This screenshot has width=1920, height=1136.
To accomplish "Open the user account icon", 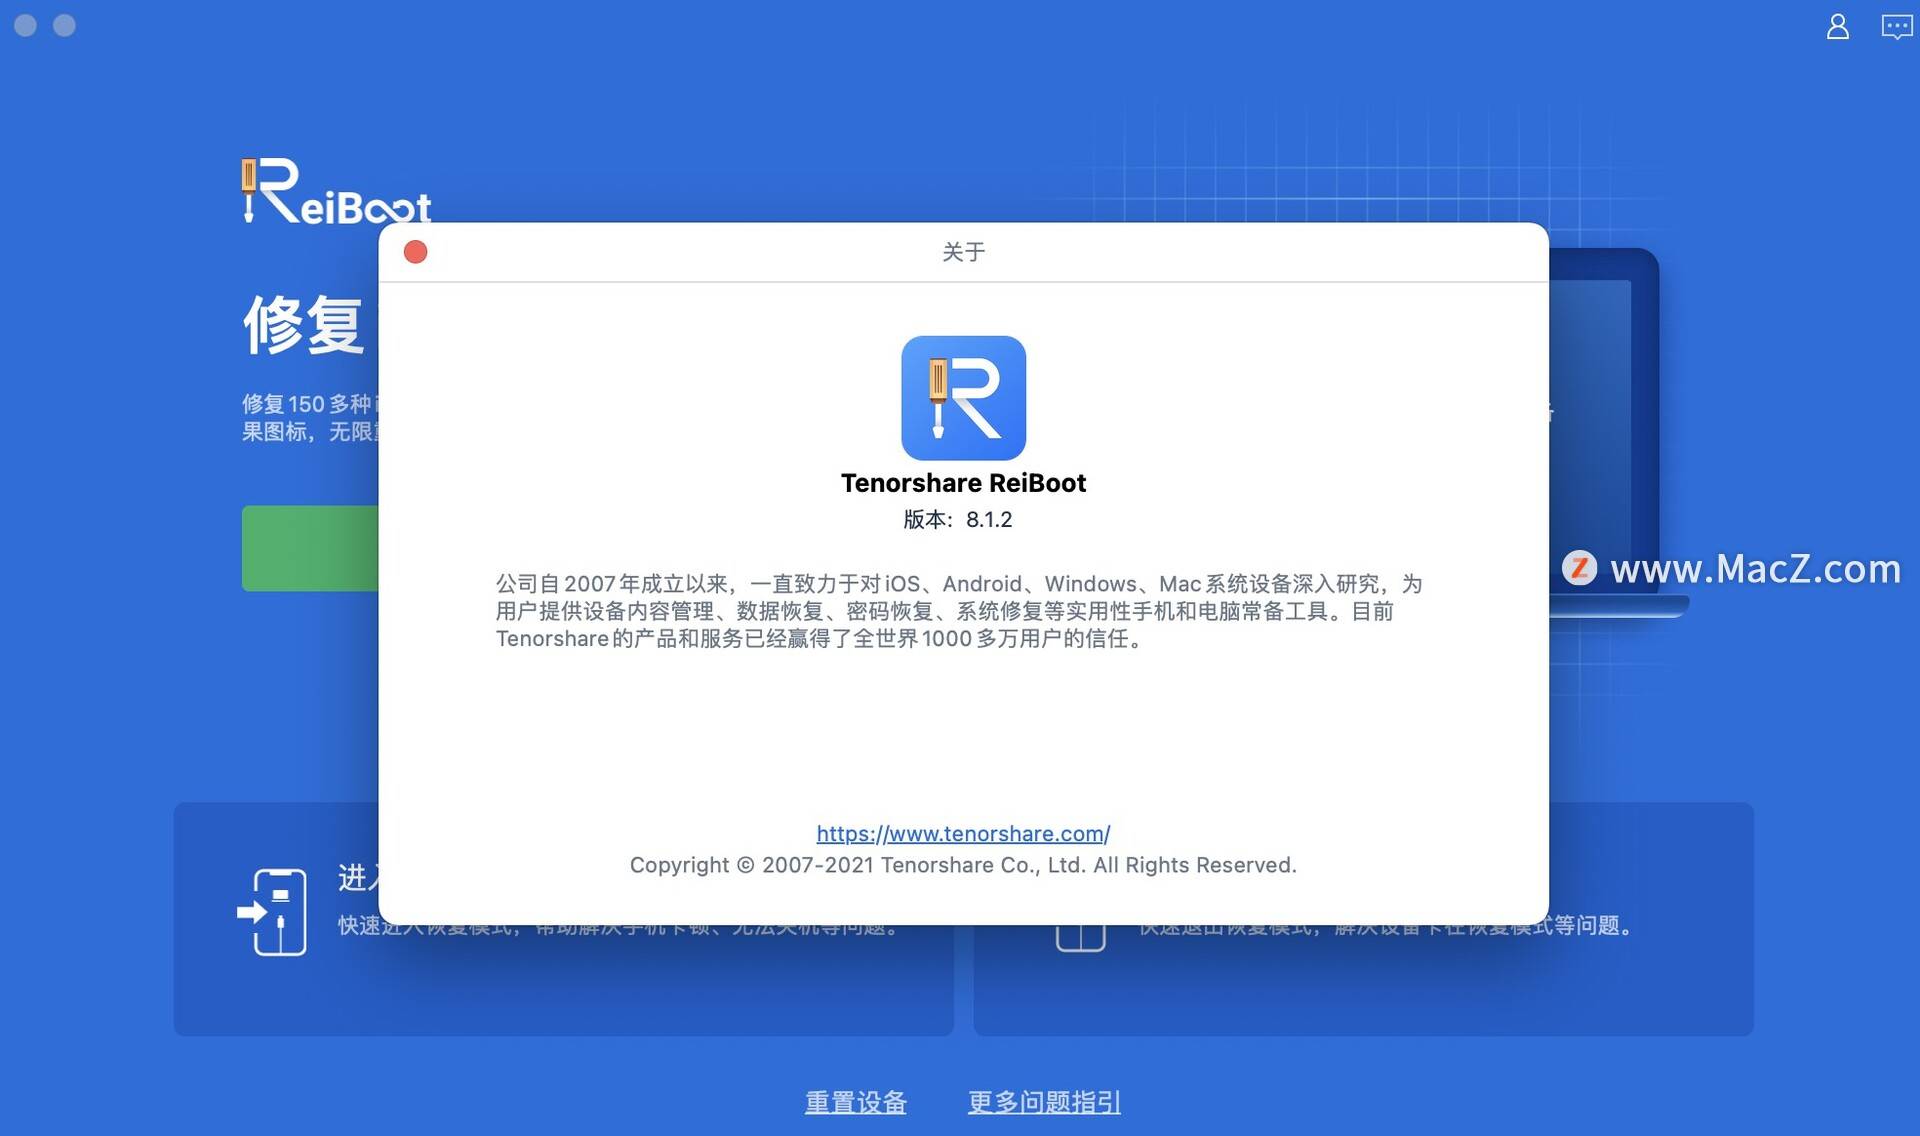I will pyautogui.click(x=1837, y=26).
